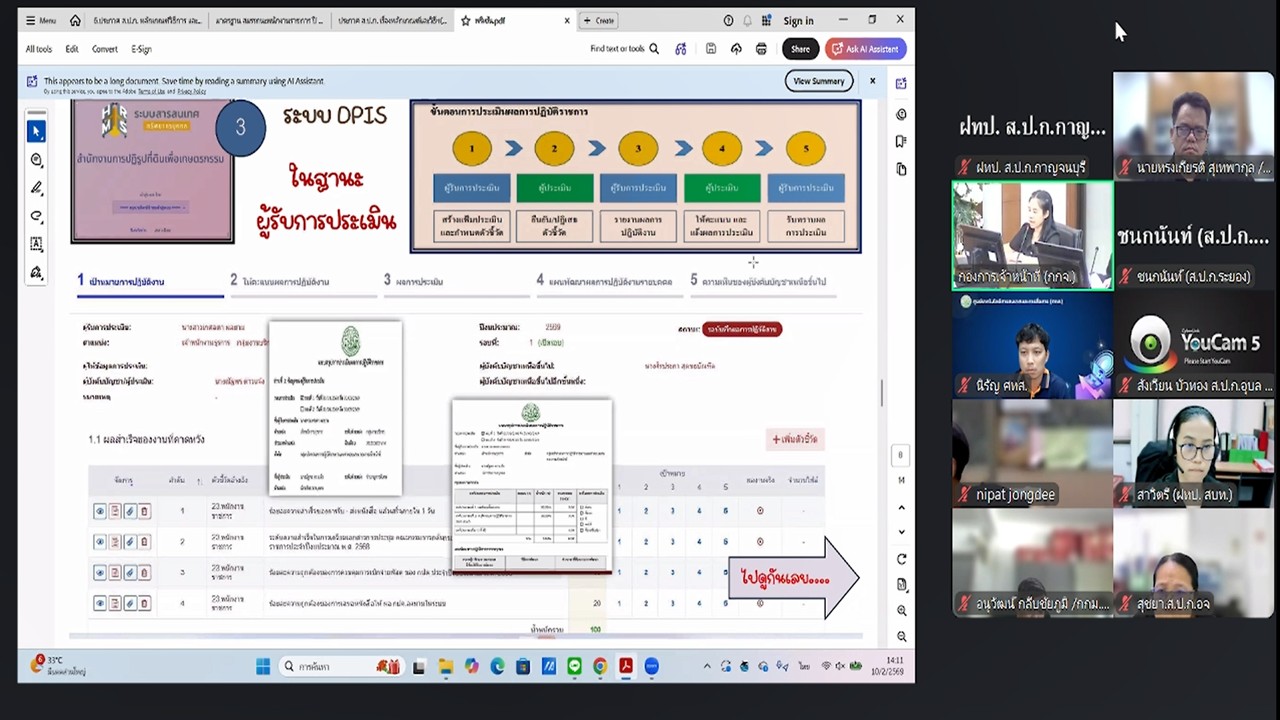The width and height of the screenshot is (1280, 720).
Task: Open the Acrobat Menu hamburger
Action: 40,20
